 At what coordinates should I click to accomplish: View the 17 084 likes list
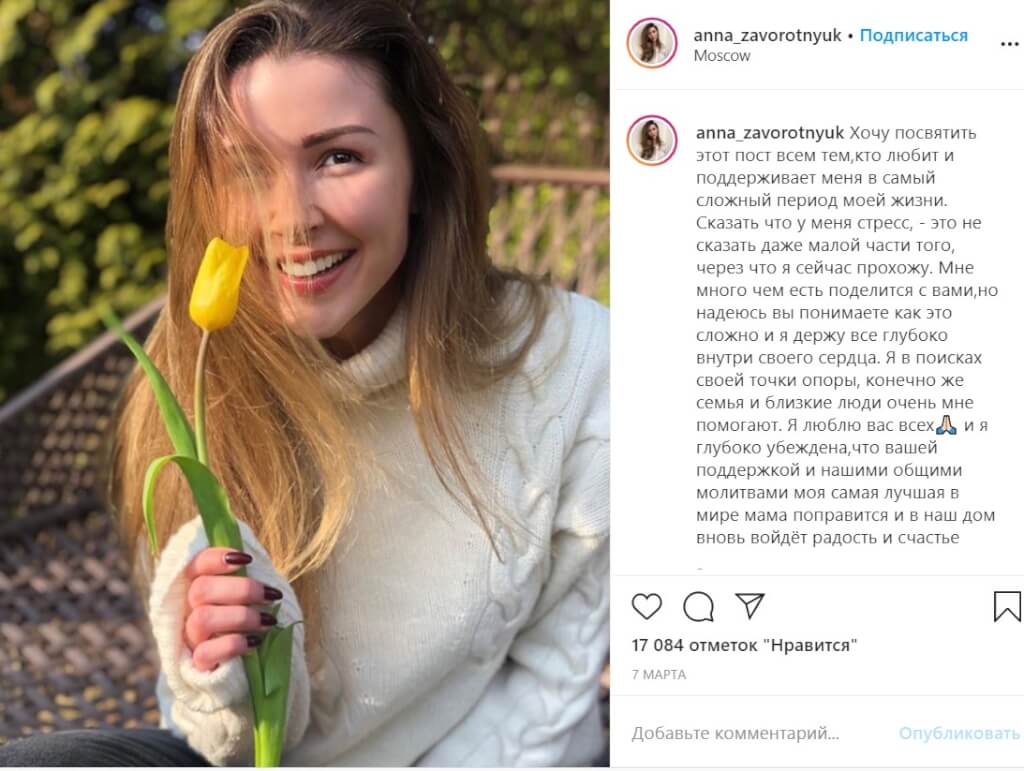point(744,645)
